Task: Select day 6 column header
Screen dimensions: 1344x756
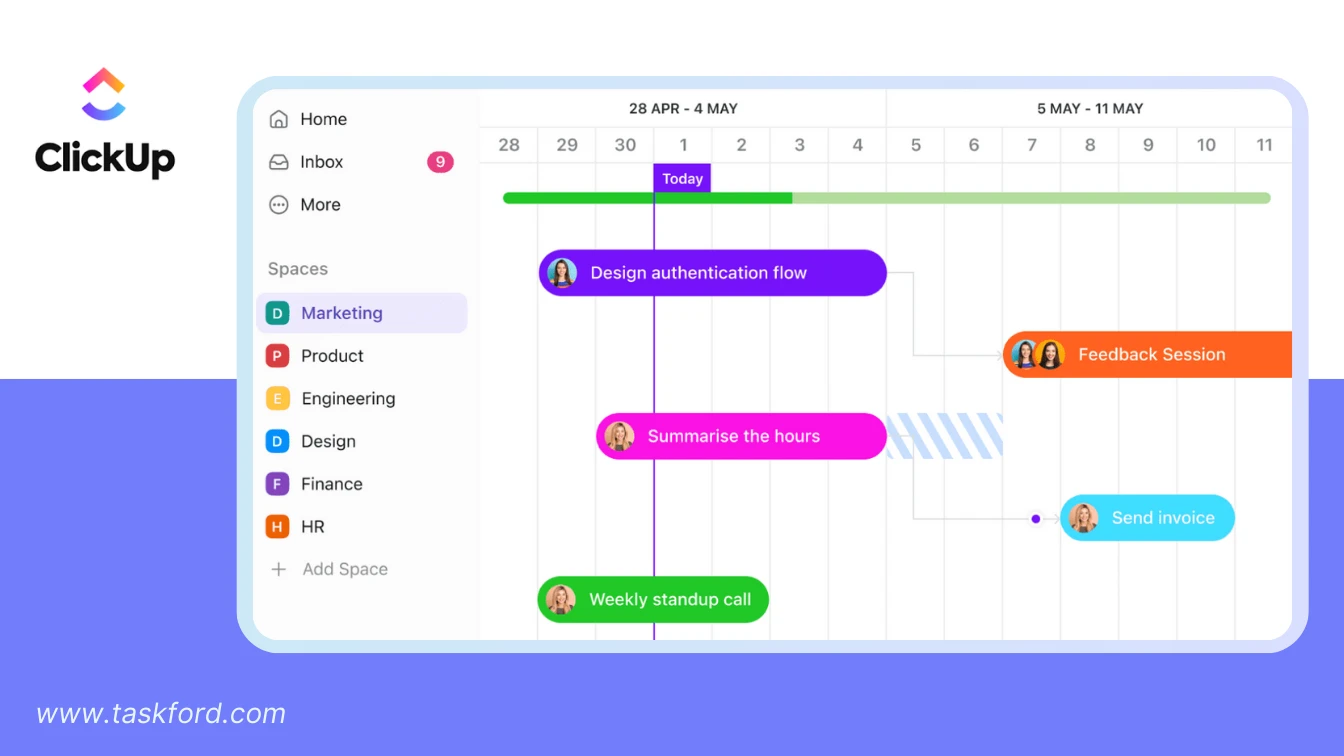Action: [x=974, y=145]
